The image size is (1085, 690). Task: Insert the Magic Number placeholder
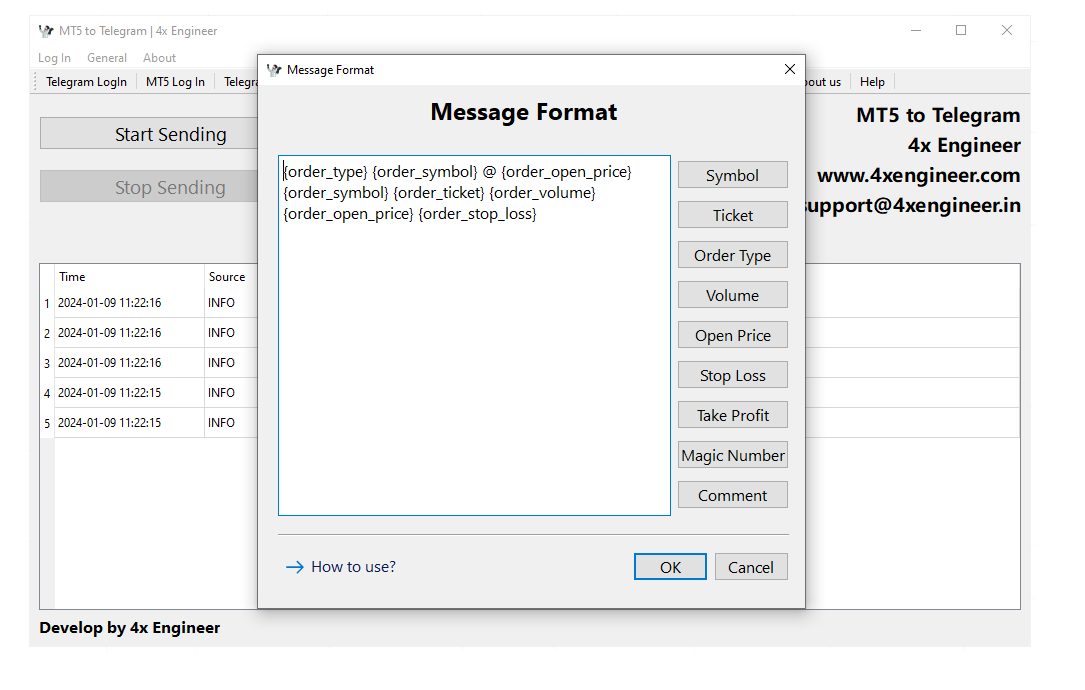tap(732, 455)
